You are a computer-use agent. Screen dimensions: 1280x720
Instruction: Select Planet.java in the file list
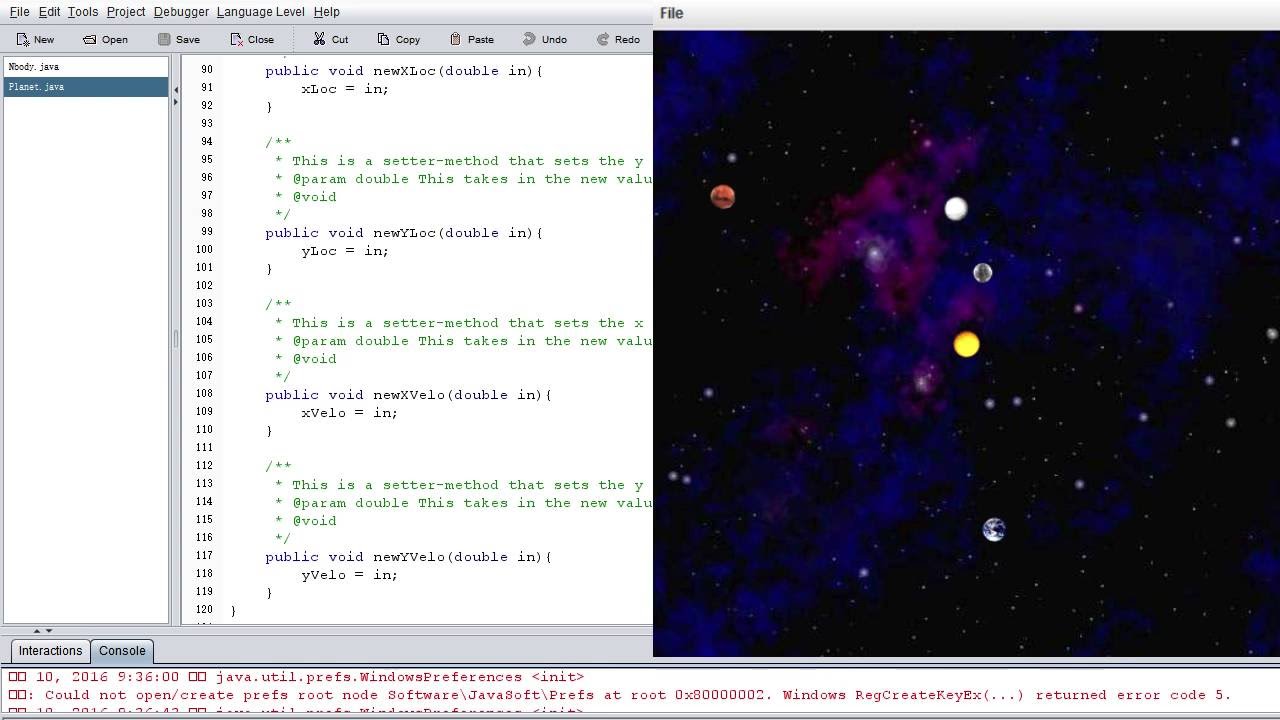pyautogui.click(x=86, y=87)
